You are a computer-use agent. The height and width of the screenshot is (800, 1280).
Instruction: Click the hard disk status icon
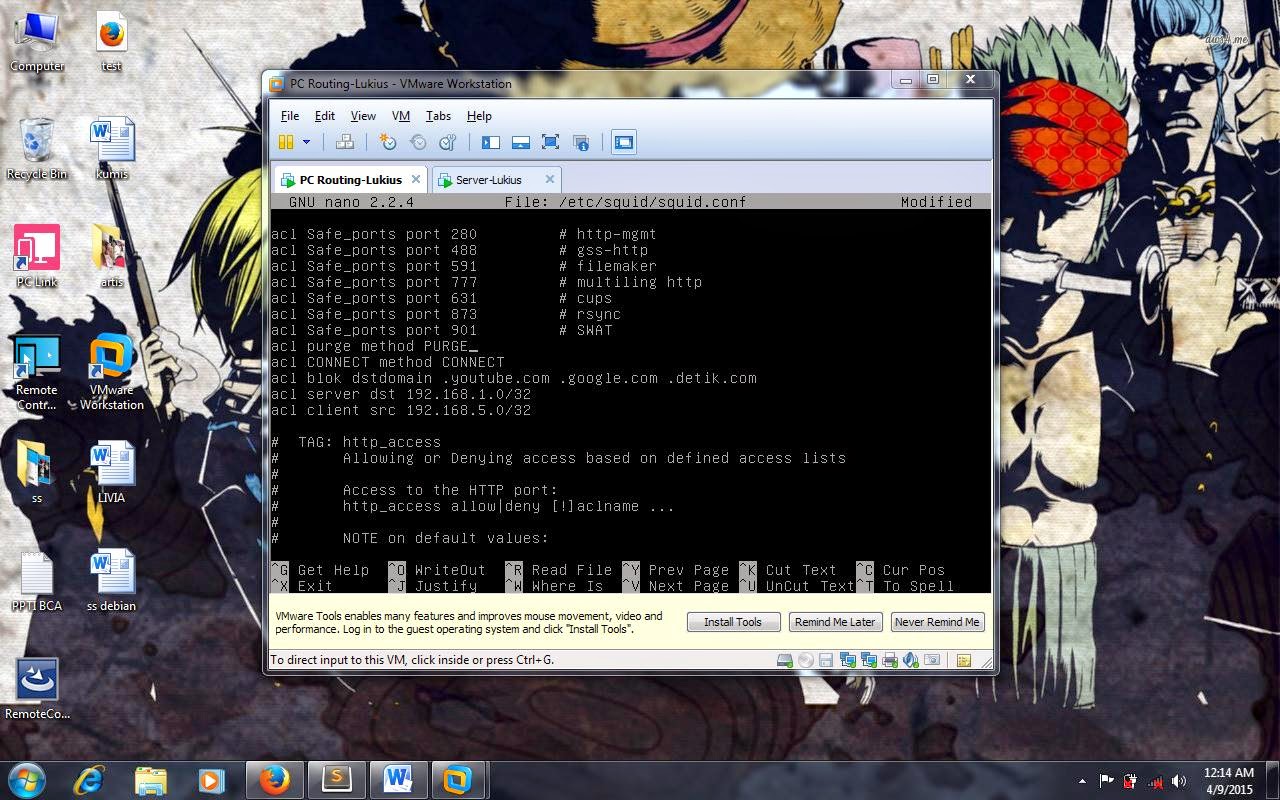coord(785,660)
